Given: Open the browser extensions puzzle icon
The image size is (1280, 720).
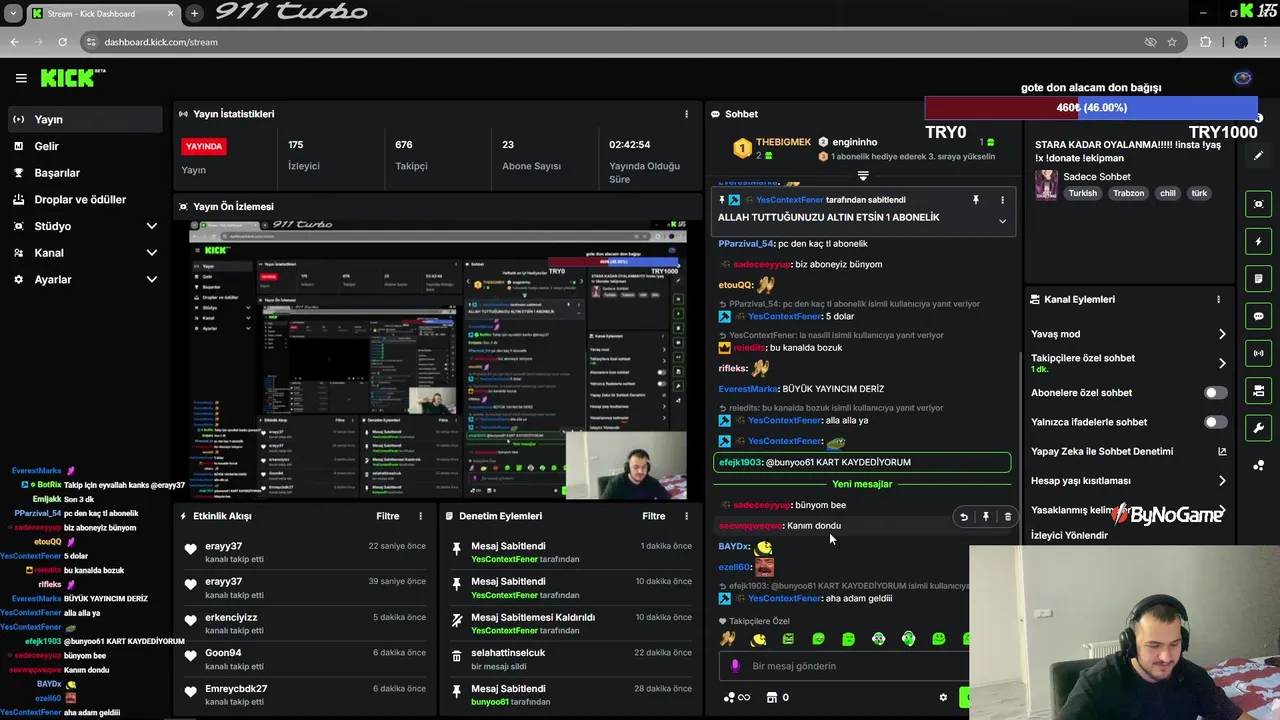Looking at the screenshot, I should (x=1205, y=42).
